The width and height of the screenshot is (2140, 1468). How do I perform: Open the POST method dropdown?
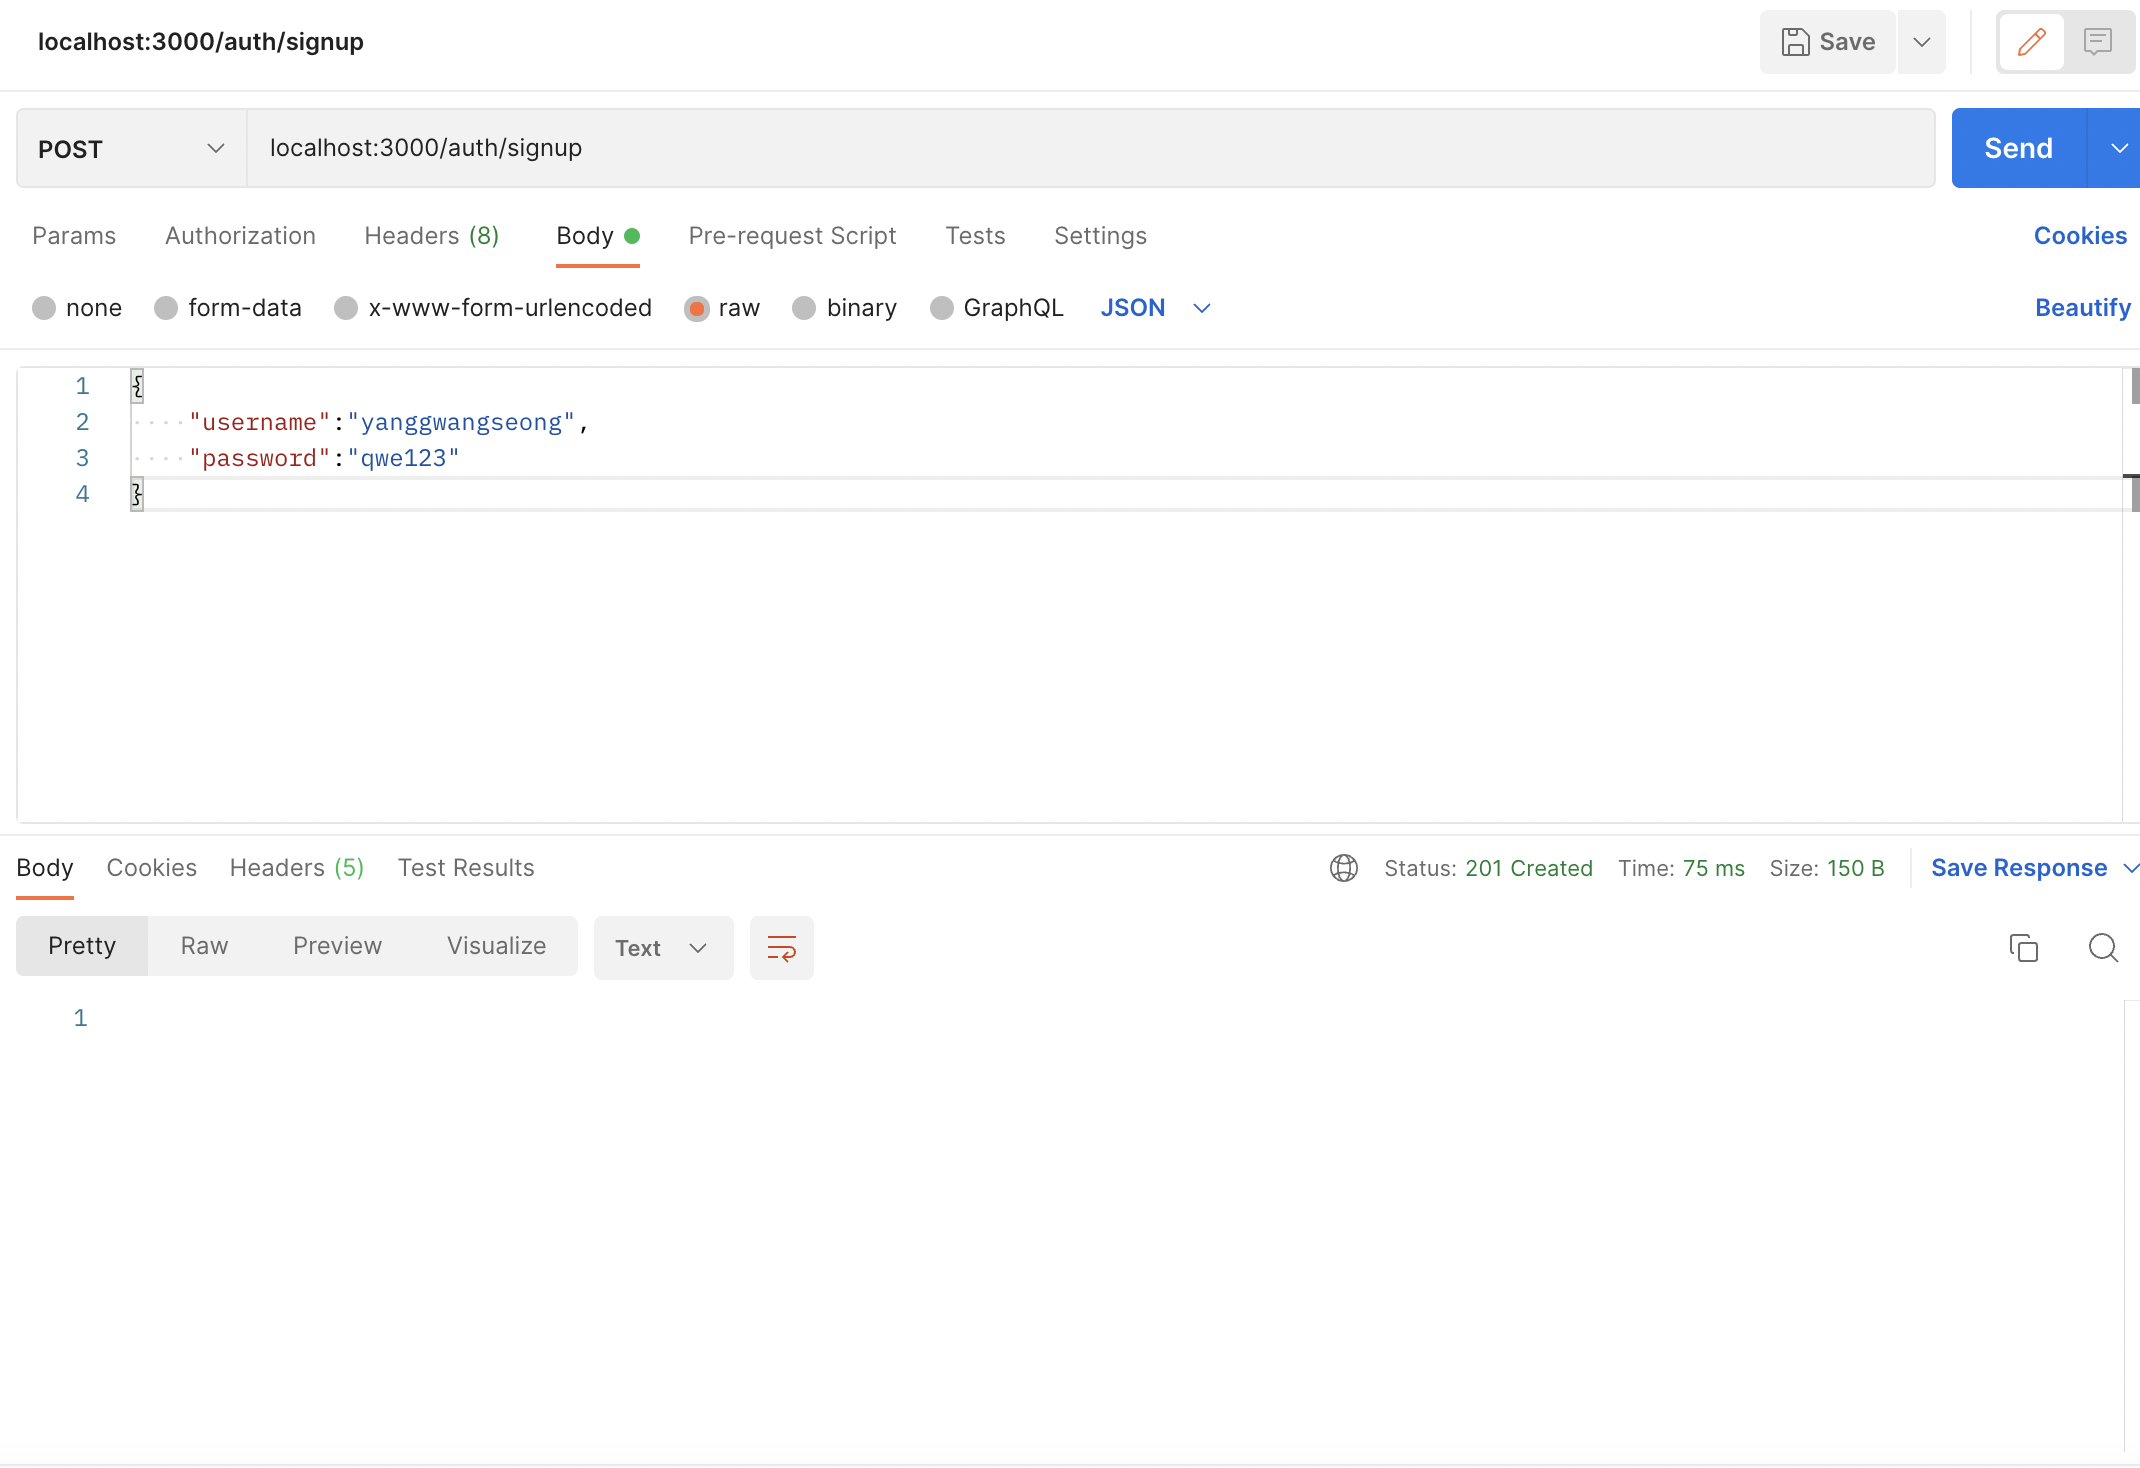pyautogui.click(x=131, y=149)
